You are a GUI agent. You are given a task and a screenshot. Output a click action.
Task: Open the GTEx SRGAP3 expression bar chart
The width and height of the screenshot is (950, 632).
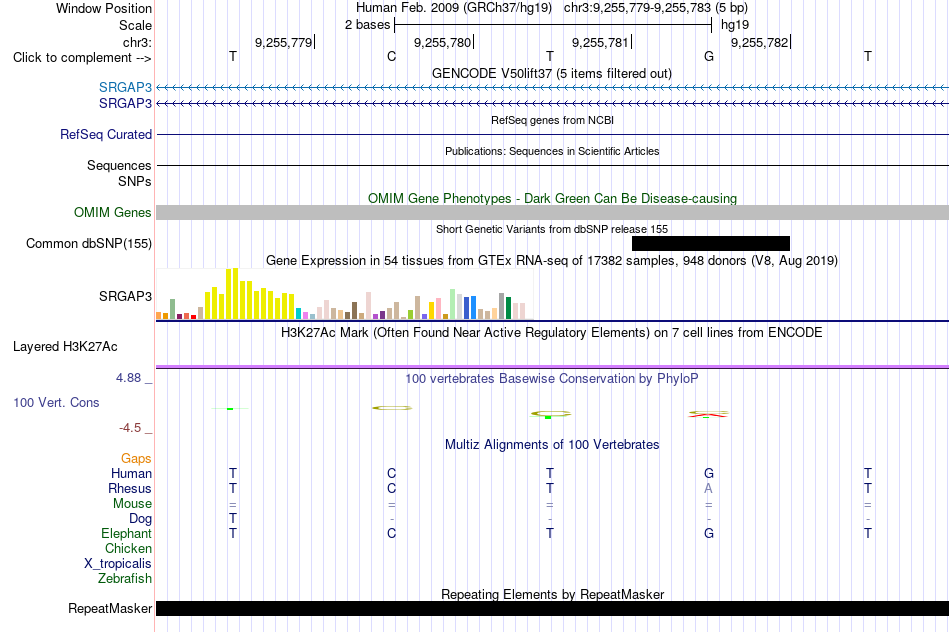coord(344,294)
